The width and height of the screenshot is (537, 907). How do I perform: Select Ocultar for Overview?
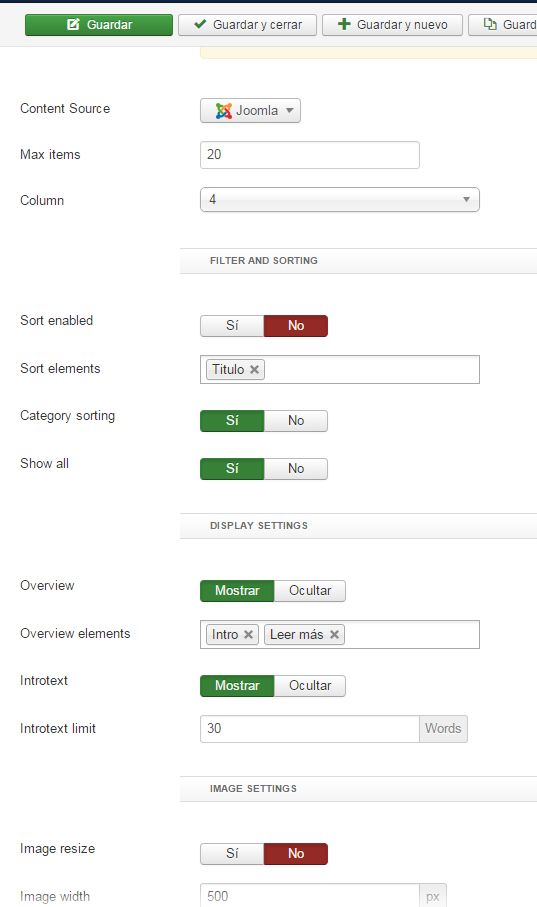[310, 591]
